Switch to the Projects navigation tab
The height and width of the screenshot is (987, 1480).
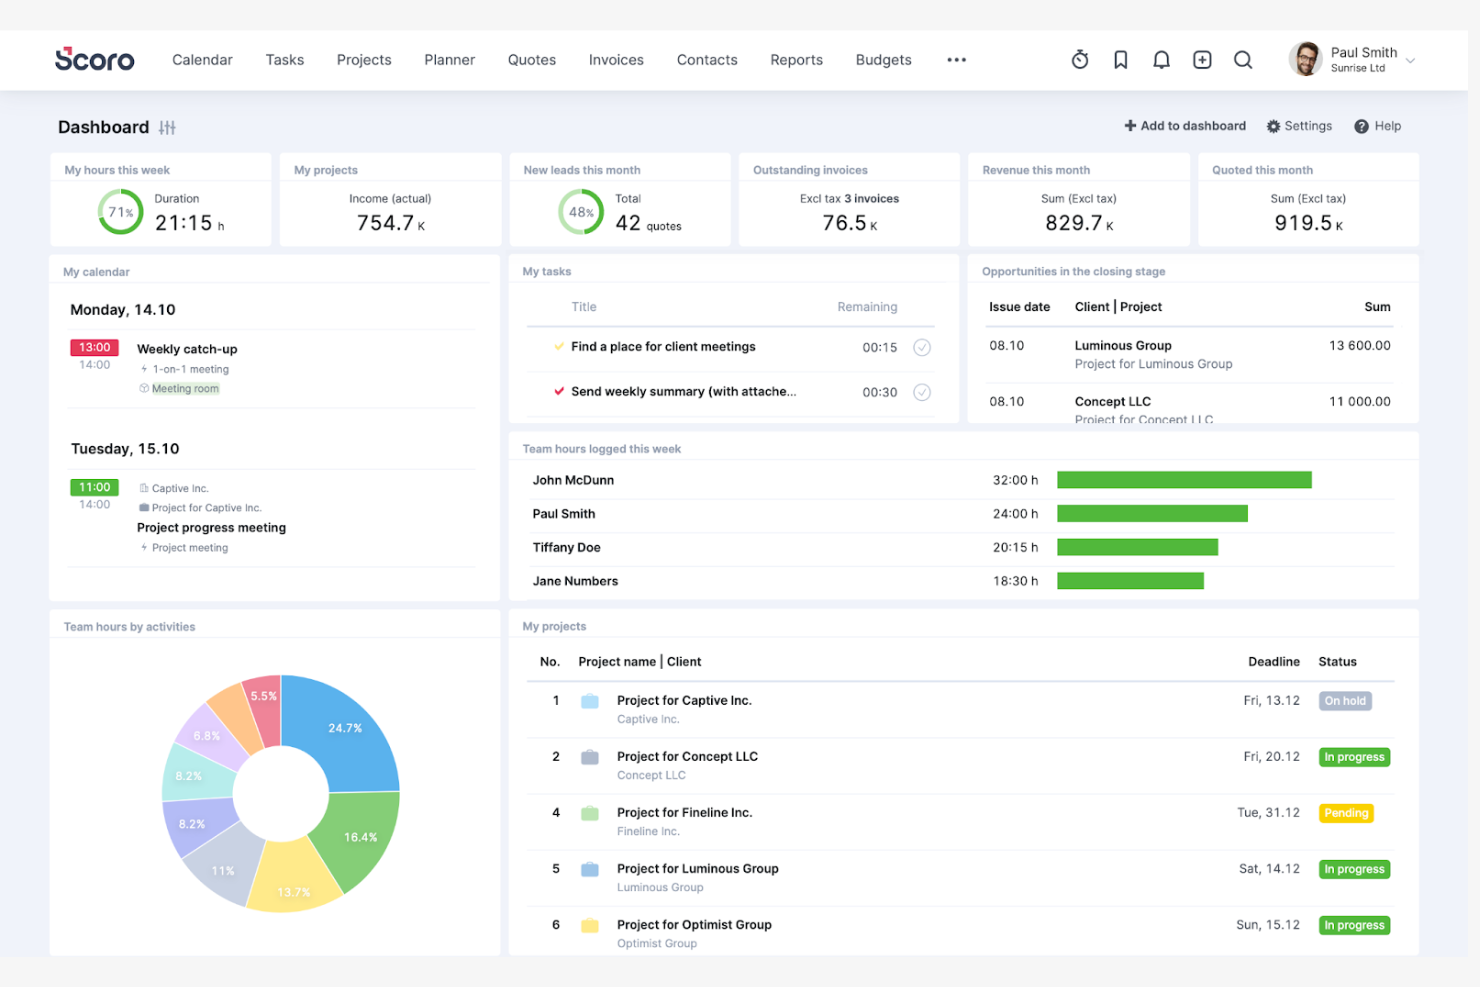pos(363,60)
